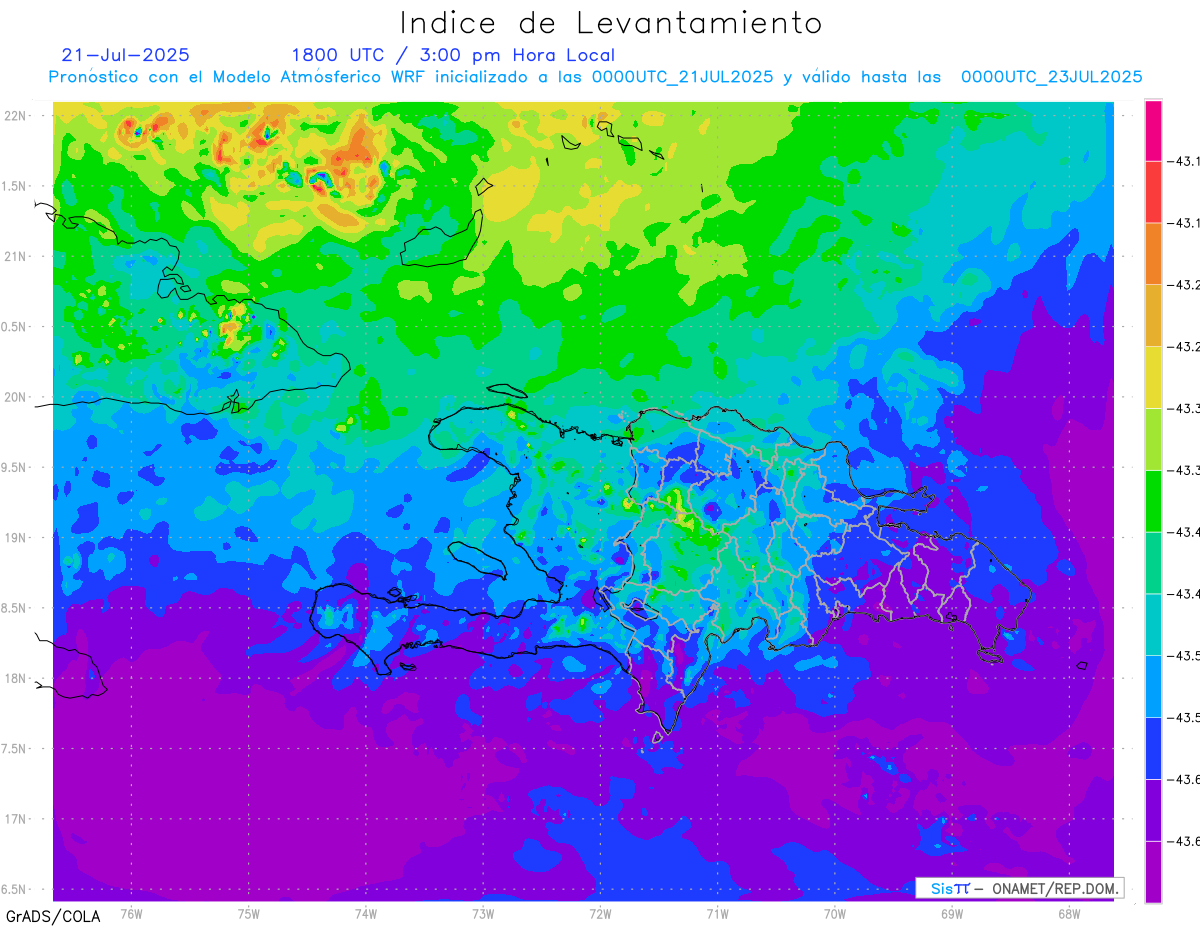Click the '75W' longitude label
Screen dimensions: 1200x927
point(248,914)
